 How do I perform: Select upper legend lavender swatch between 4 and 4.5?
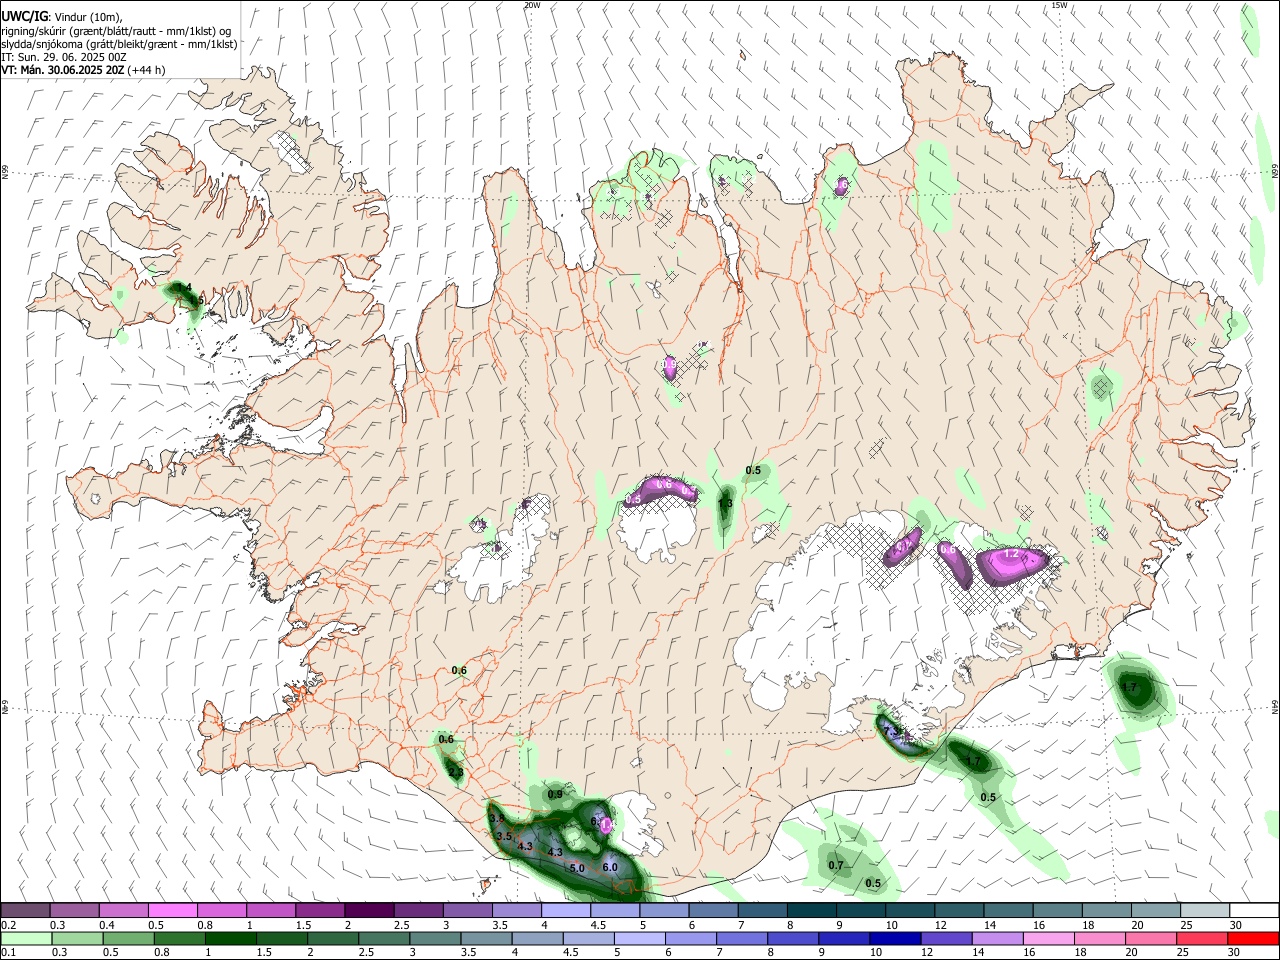click(x=566, y=911)
